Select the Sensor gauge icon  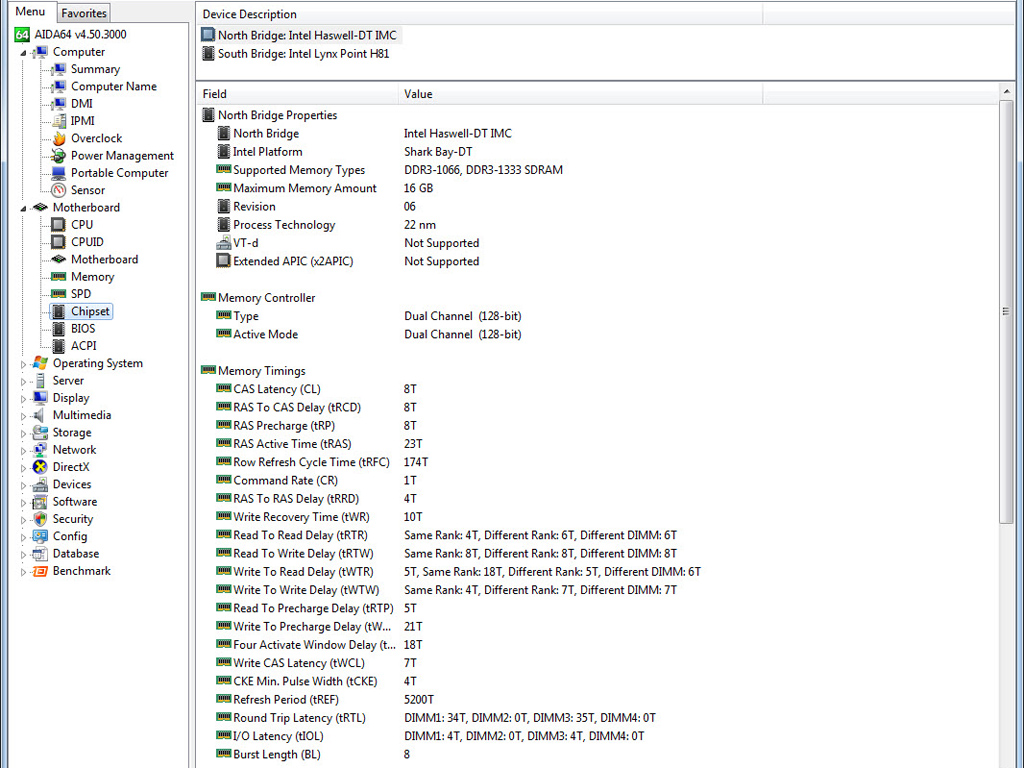[x=58, y=190]
